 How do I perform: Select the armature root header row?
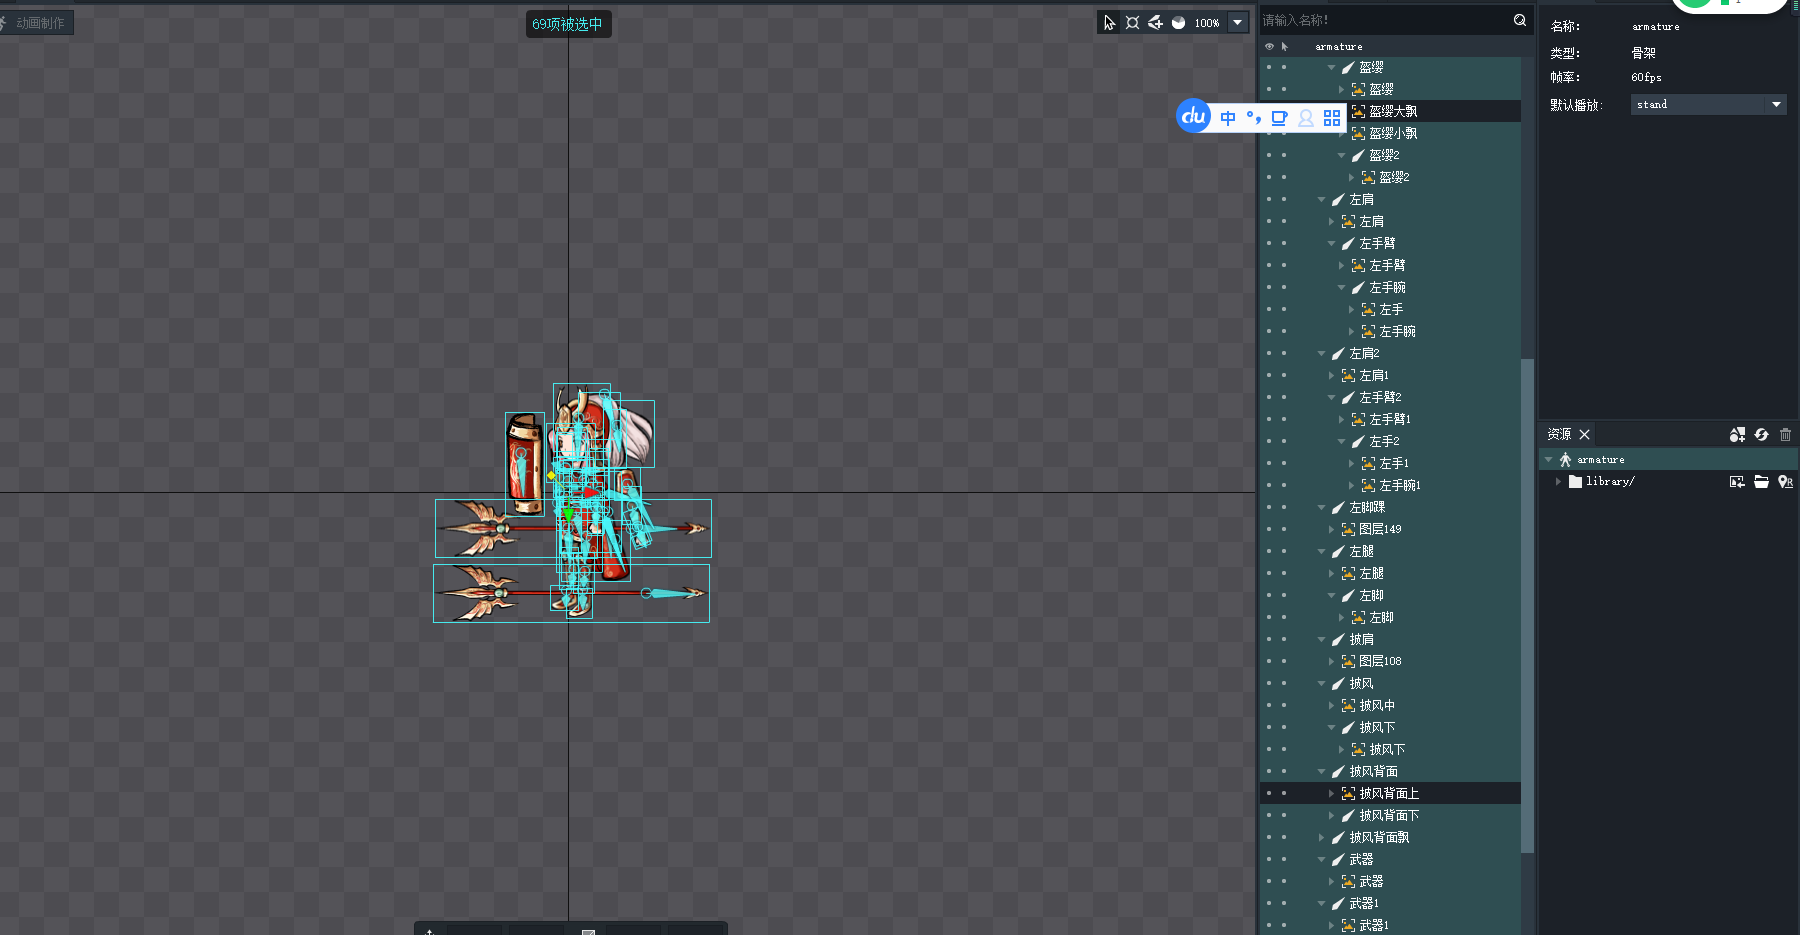tap(1390, 47)
